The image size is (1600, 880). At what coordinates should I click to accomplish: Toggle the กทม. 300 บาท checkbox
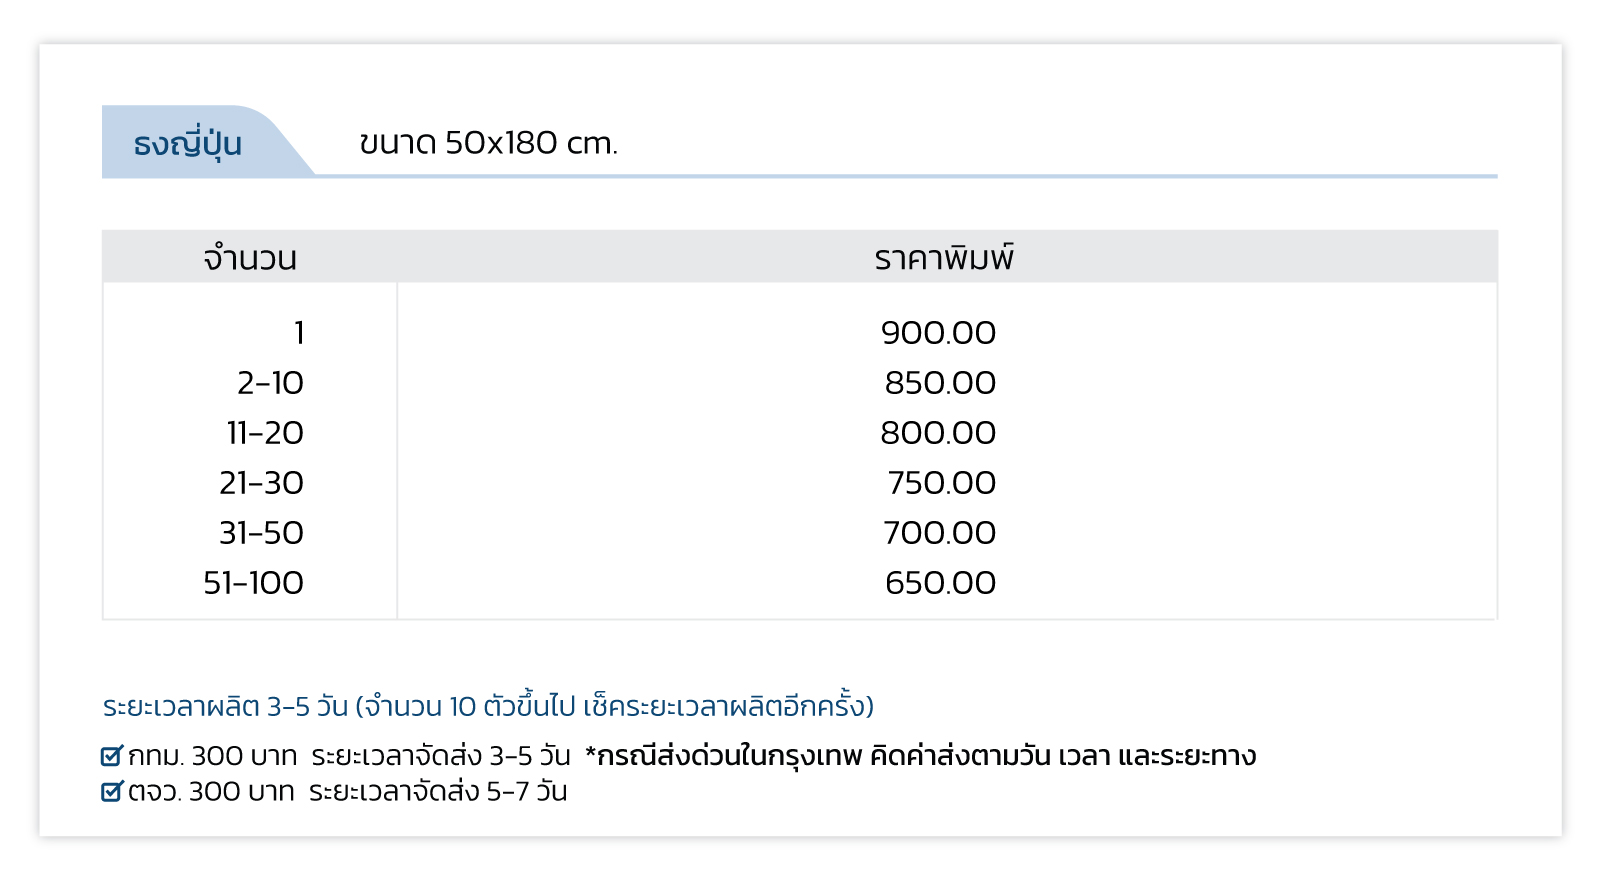tap(112, 755)
